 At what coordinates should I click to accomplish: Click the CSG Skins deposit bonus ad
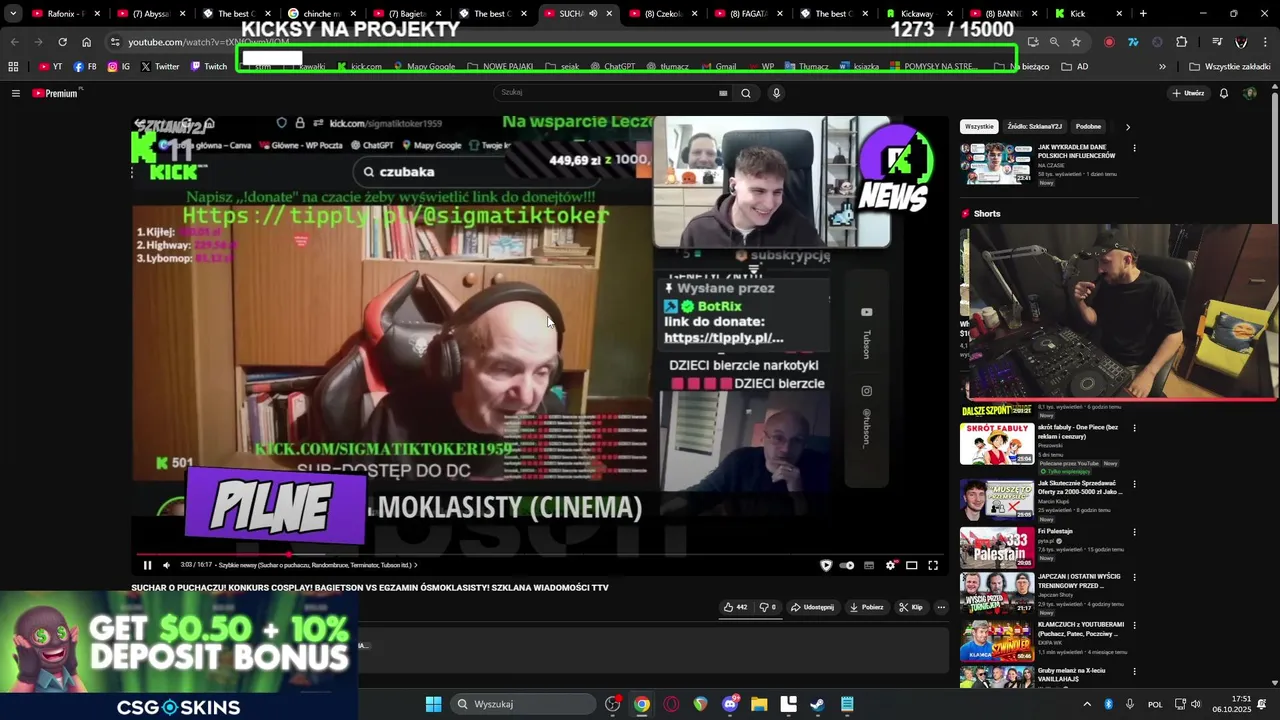click(x=179, y=655)
